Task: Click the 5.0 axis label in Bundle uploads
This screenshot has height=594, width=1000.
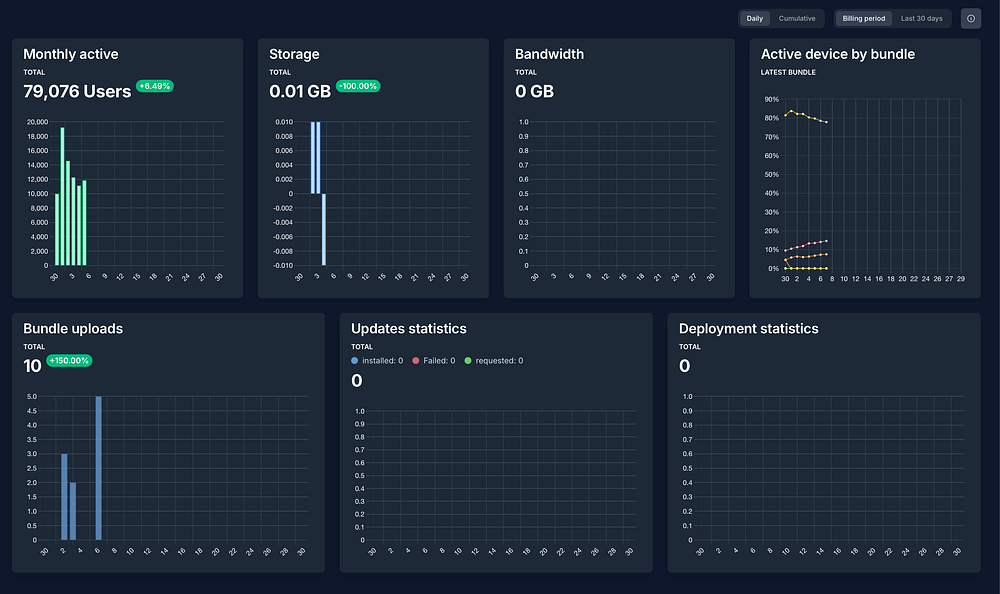Action: pos(31,396)
